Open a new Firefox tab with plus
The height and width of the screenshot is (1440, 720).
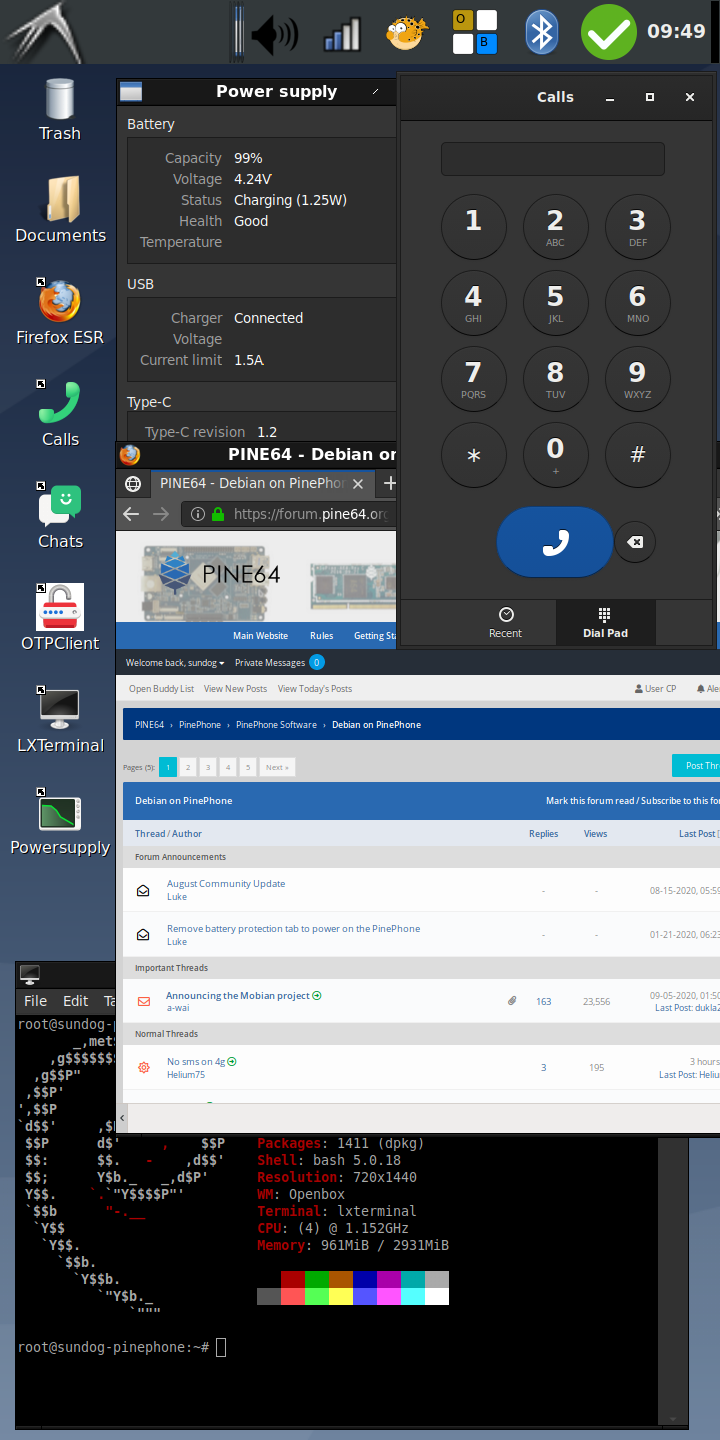[390, 483]
